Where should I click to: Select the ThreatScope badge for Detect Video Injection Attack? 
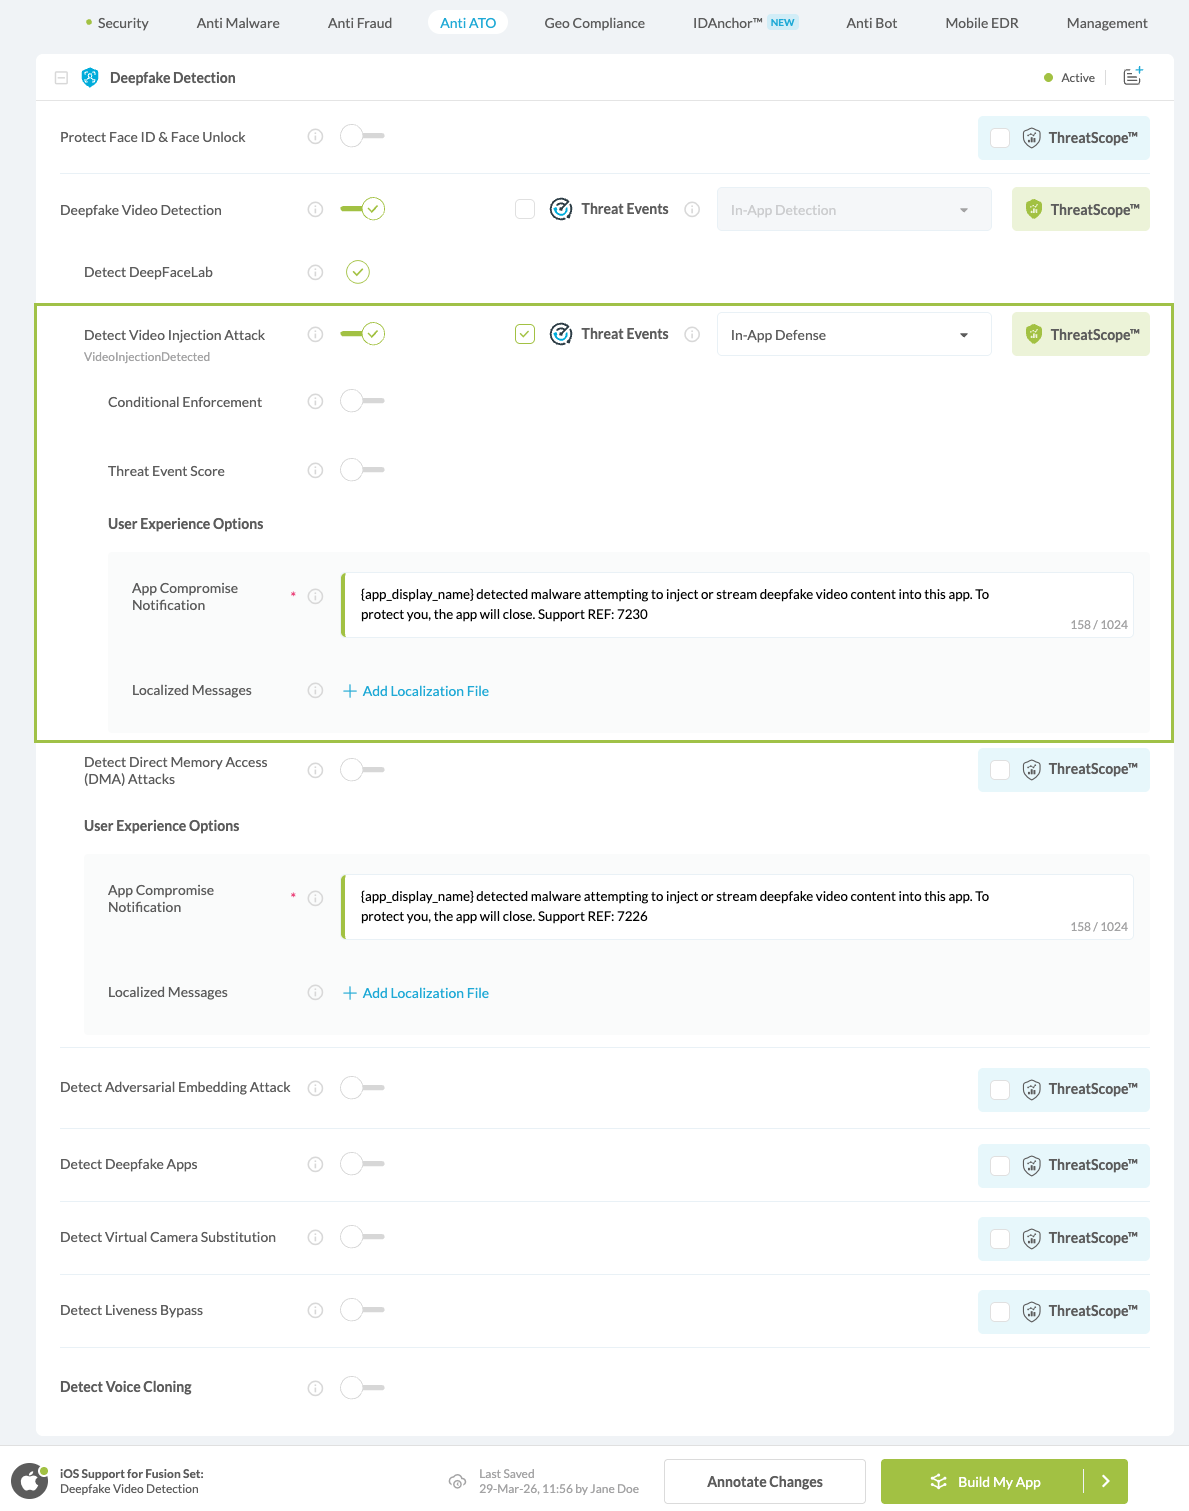click(x=1080, y=334)
